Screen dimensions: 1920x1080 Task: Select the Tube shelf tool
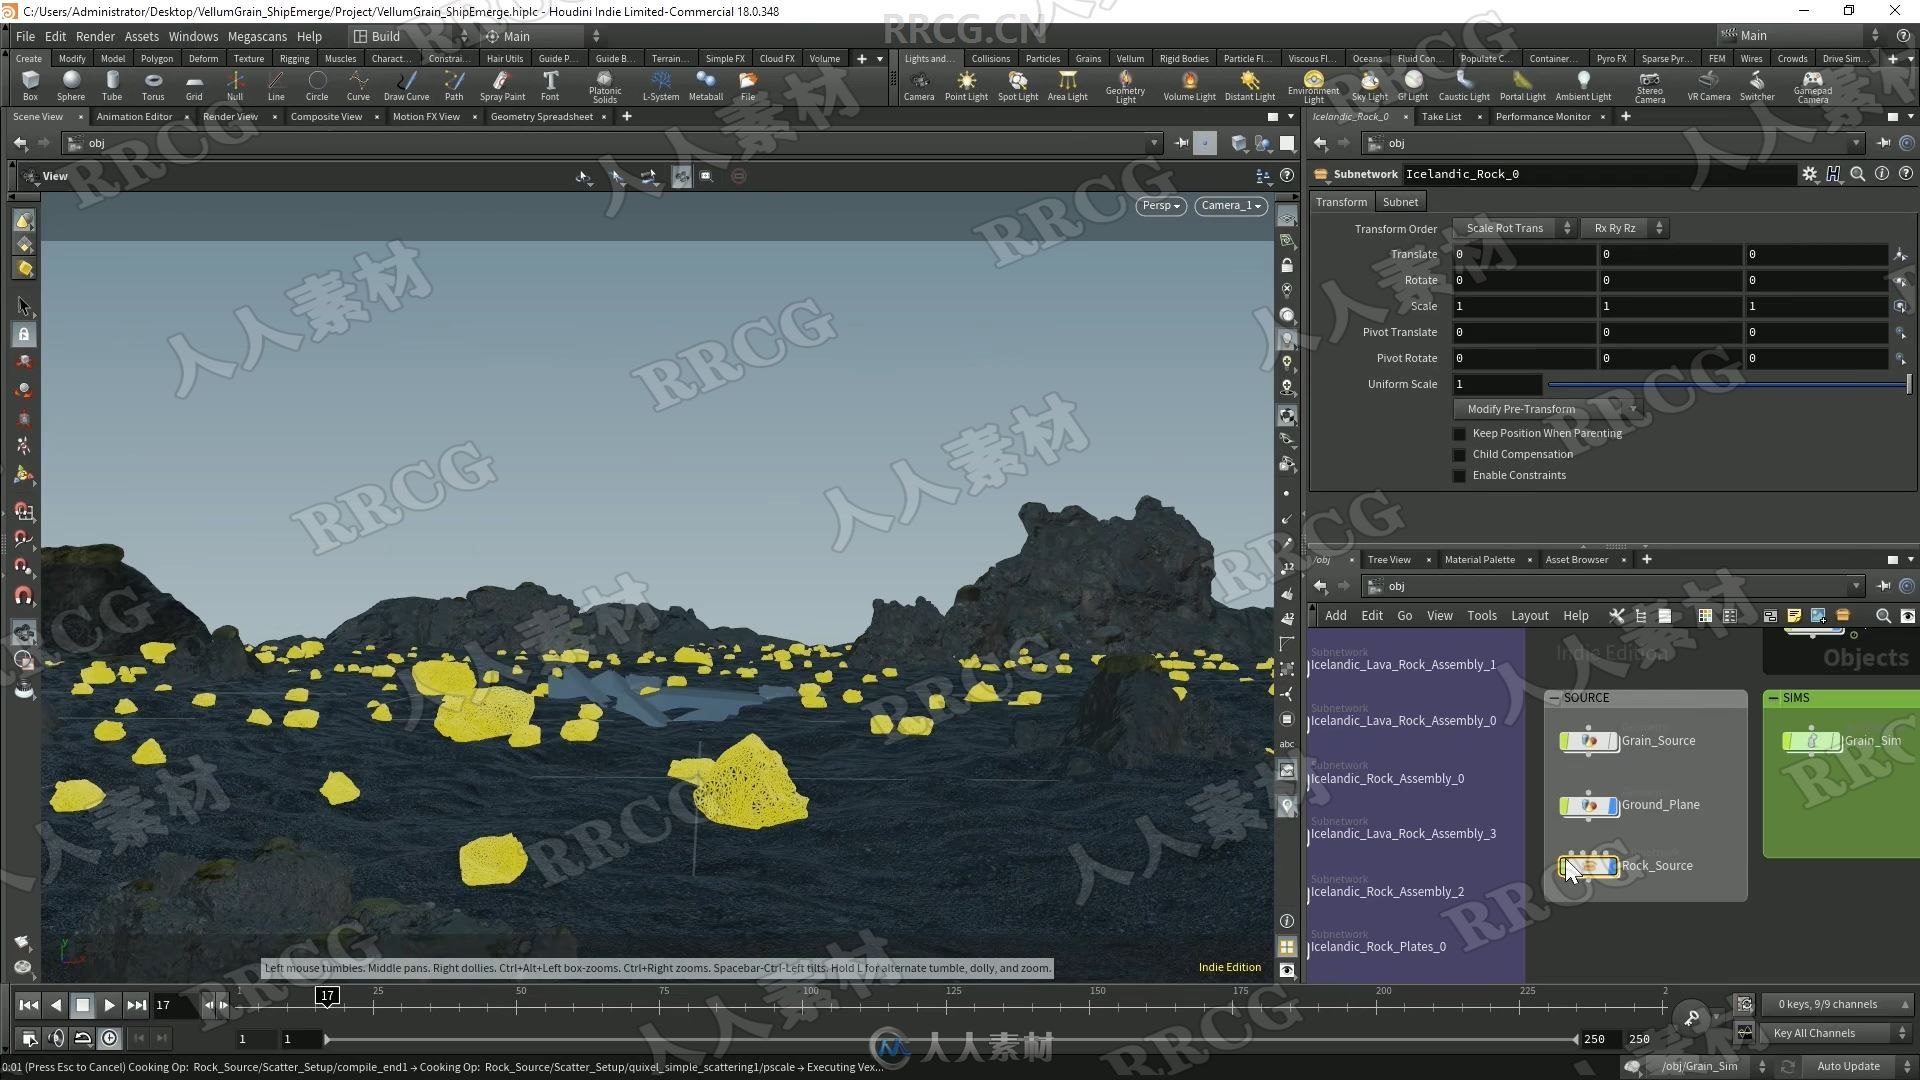[112, 85]
